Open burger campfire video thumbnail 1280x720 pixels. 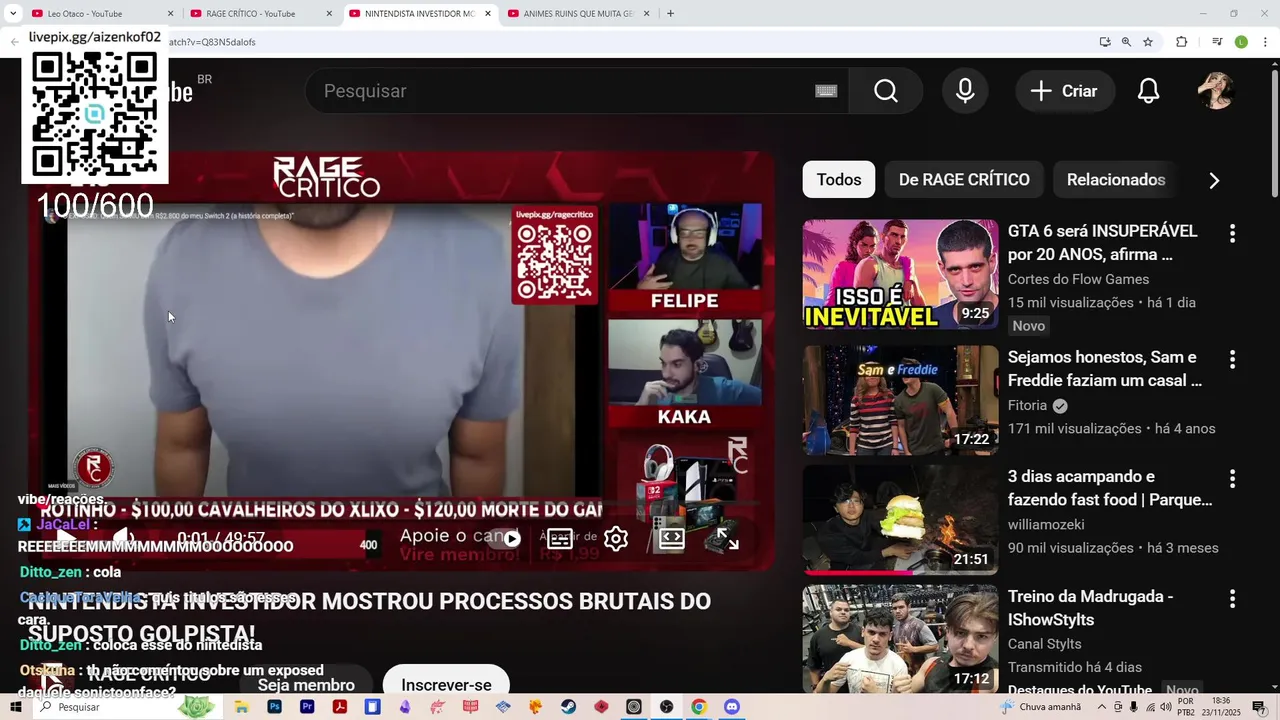tap(900, 520)
